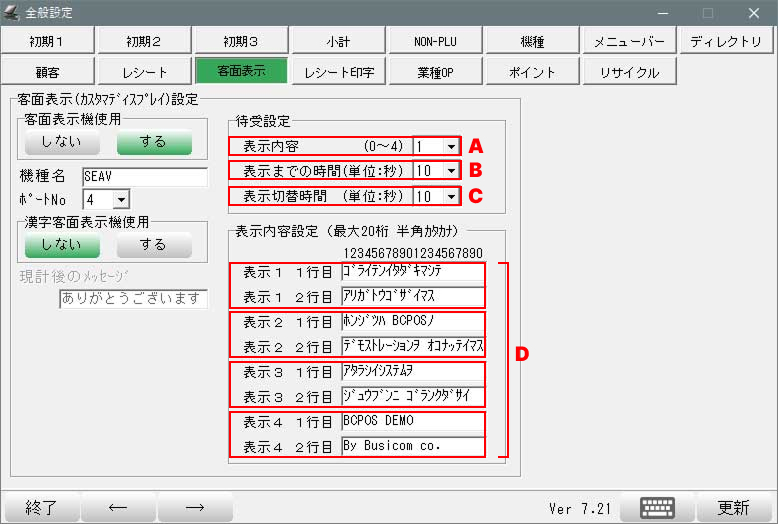
Task: Enable kanji customer display with する
Action: click(153, 244)
